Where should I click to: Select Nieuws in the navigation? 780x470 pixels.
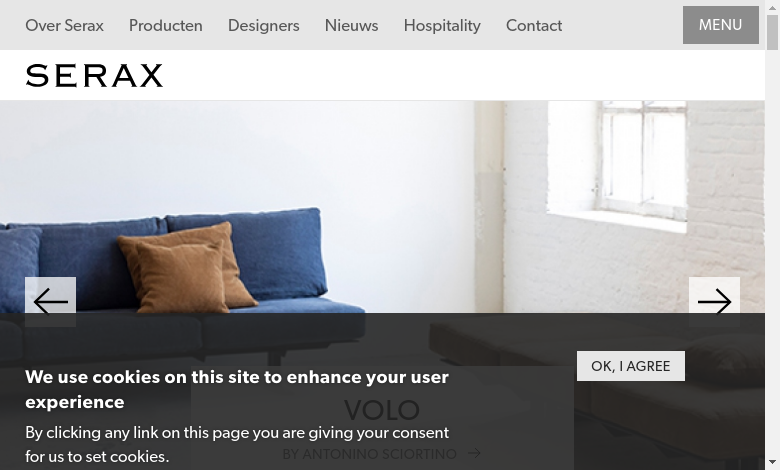351,25
